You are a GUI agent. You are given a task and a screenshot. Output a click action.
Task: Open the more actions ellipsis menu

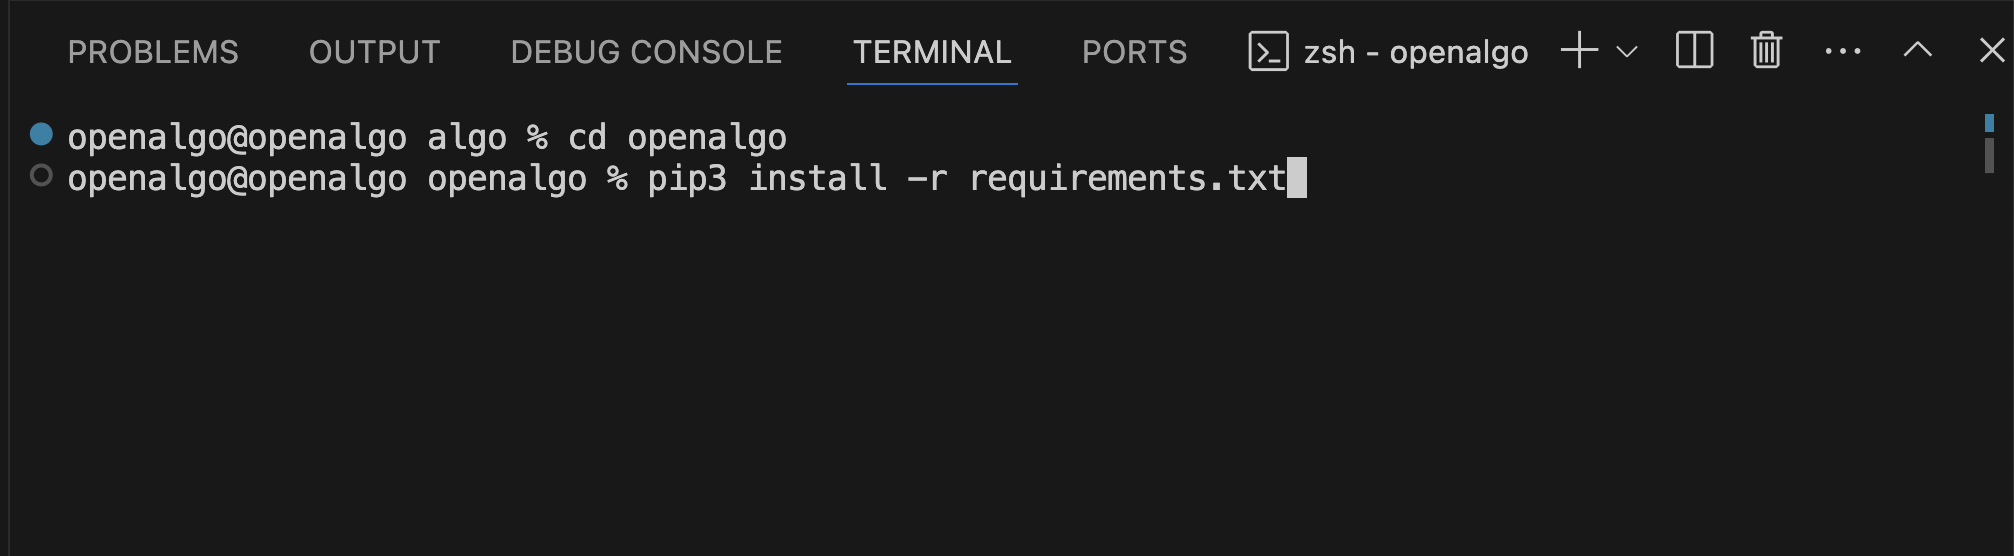point(1842,51)
